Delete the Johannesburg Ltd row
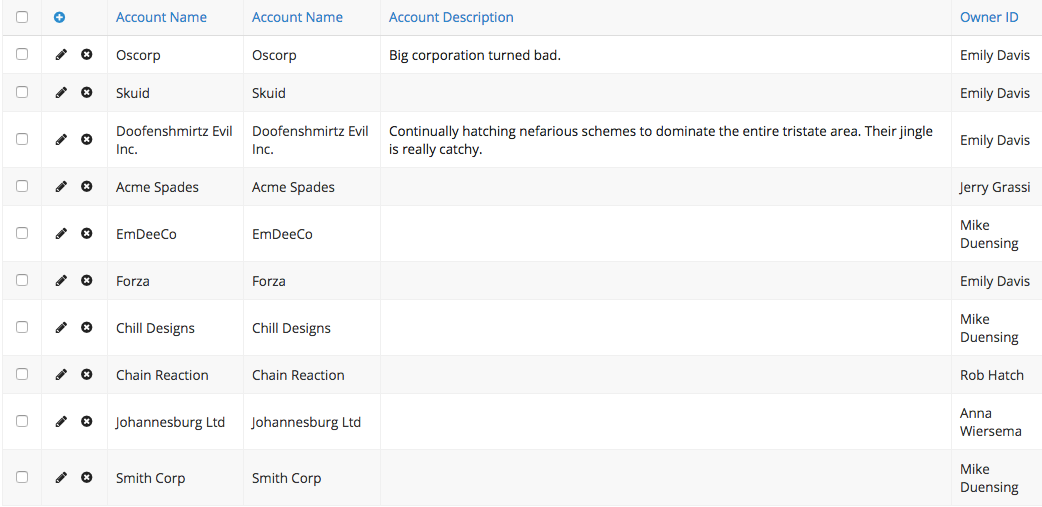The image size is (1042, 507). (86, 421)
